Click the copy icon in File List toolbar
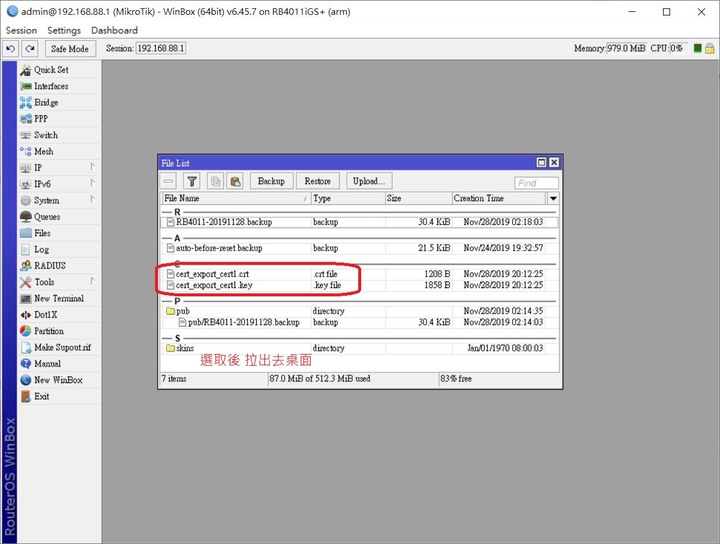Image resolution: width=720 pixels, height=544 pixels. pyautogui.click(x=215, y=181)
